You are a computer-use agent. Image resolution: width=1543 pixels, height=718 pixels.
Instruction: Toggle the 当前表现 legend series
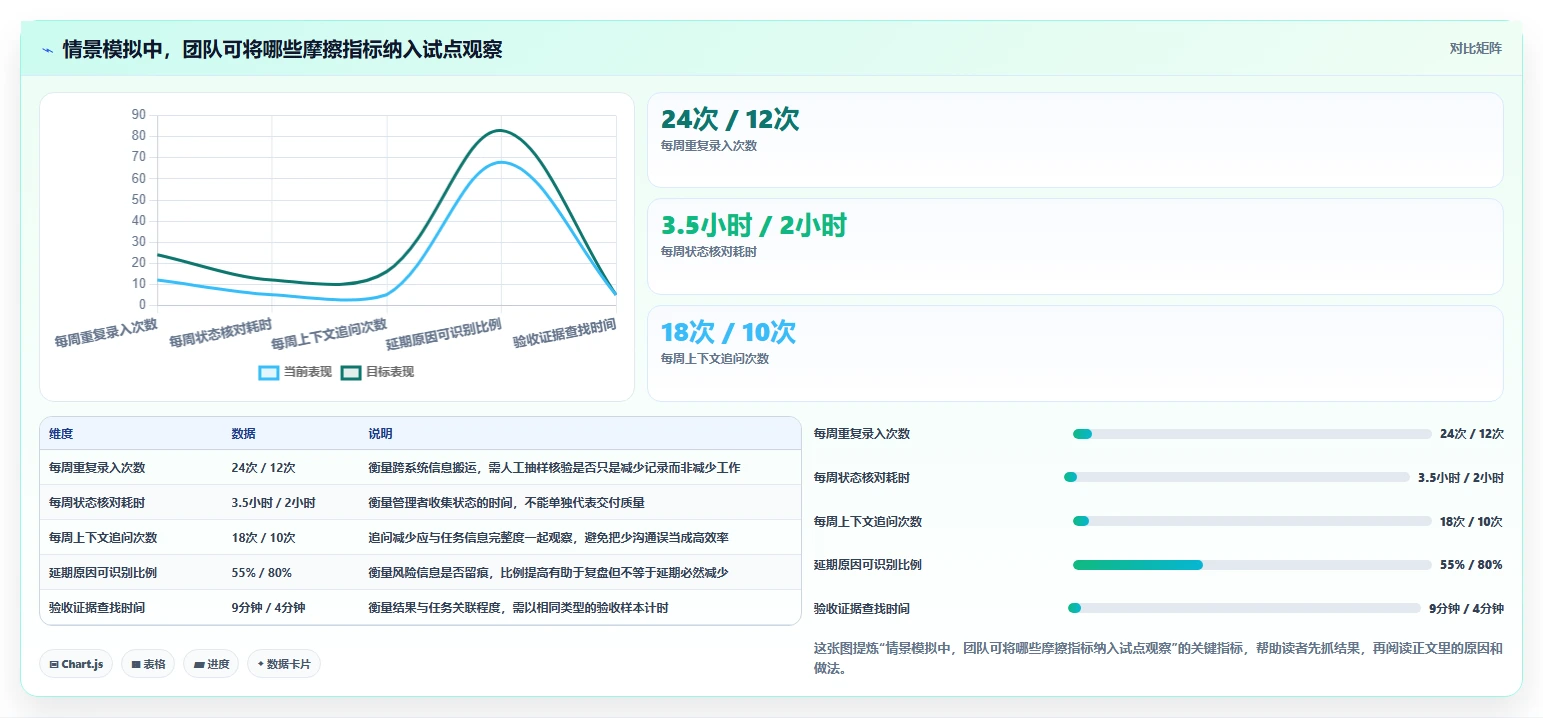coord(295,372)
